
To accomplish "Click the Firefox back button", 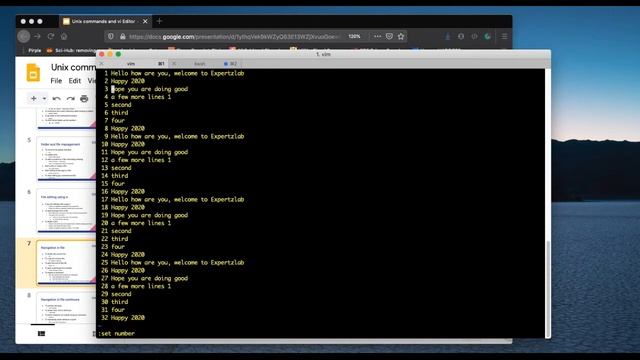I will click(24, 36).
